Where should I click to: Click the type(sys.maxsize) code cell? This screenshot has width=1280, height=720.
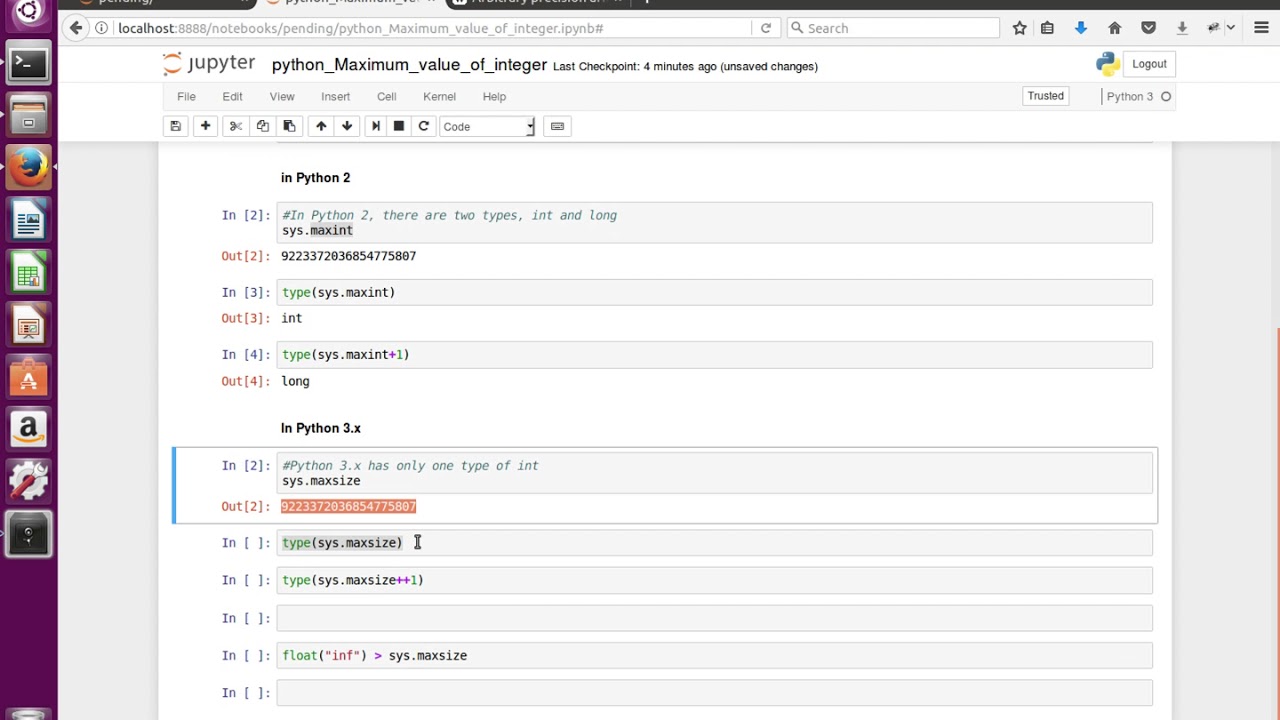[714, 543]
